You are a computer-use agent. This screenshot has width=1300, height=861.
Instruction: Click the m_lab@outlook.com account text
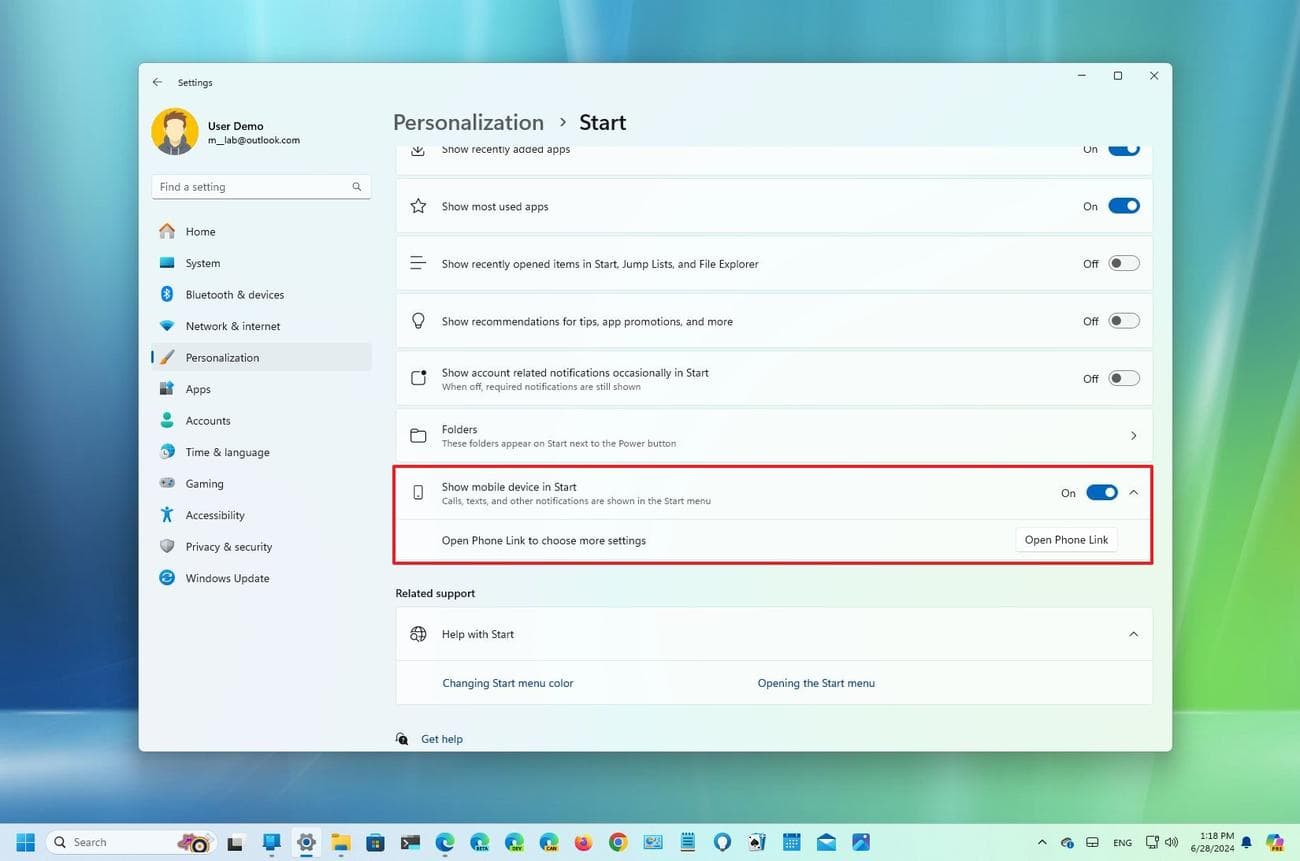click(254, 141)
